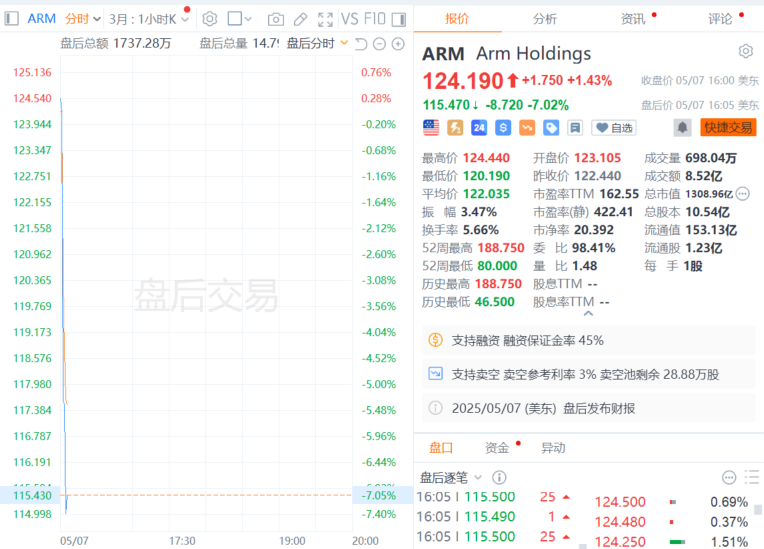Switch to the 资金 tab
This screenshot has height=549, width=764.
click(x=497, y=448)
